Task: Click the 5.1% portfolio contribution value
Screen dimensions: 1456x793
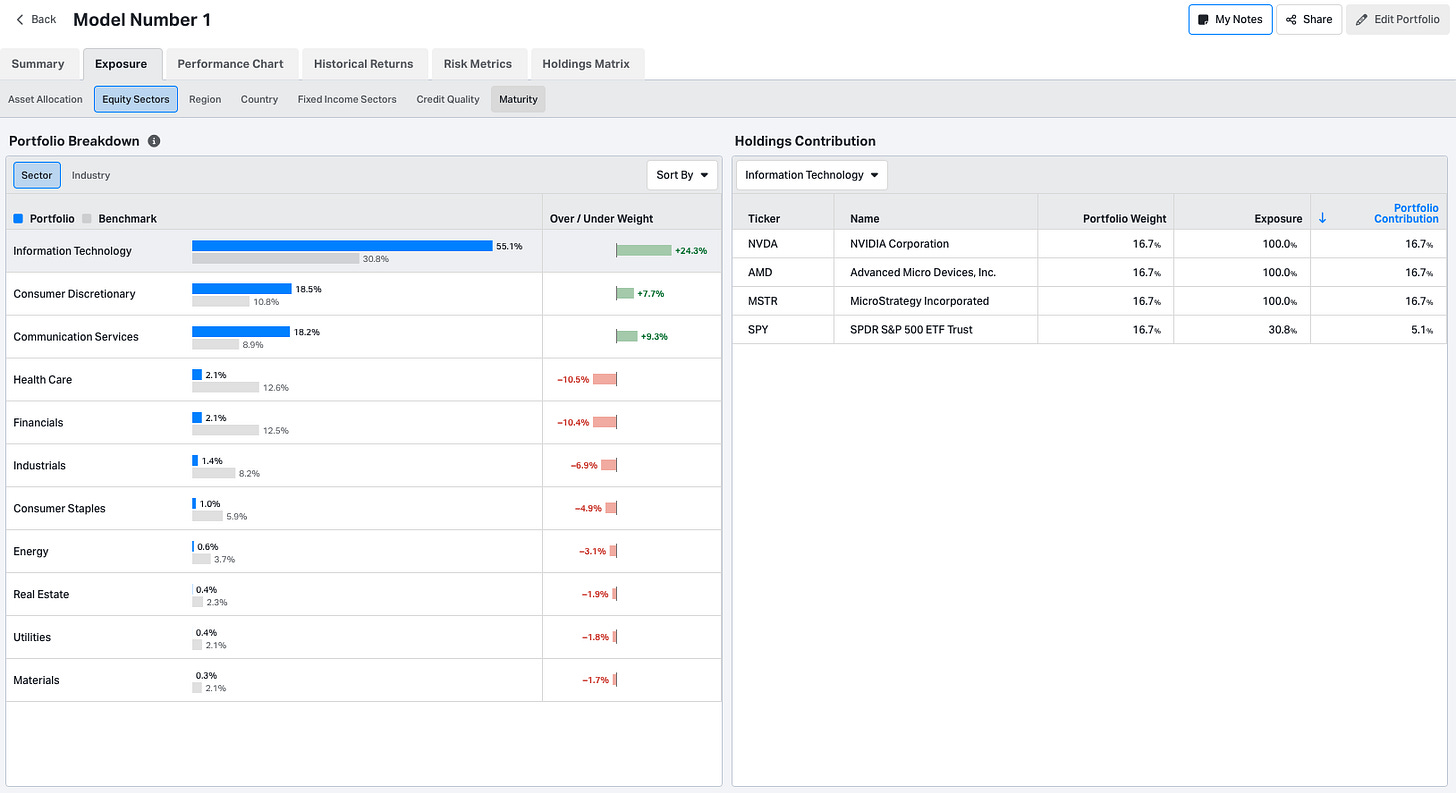Action: [1422, 330]
